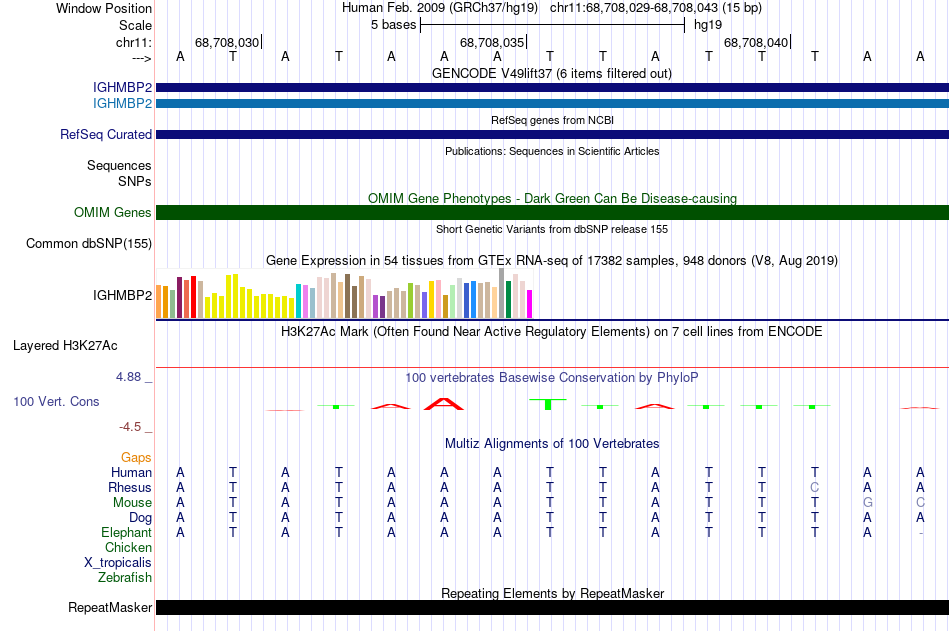This screenshot has height=631, width=950.
Task: Click the 'Rhesus' species label
Action: click(130, 488)
